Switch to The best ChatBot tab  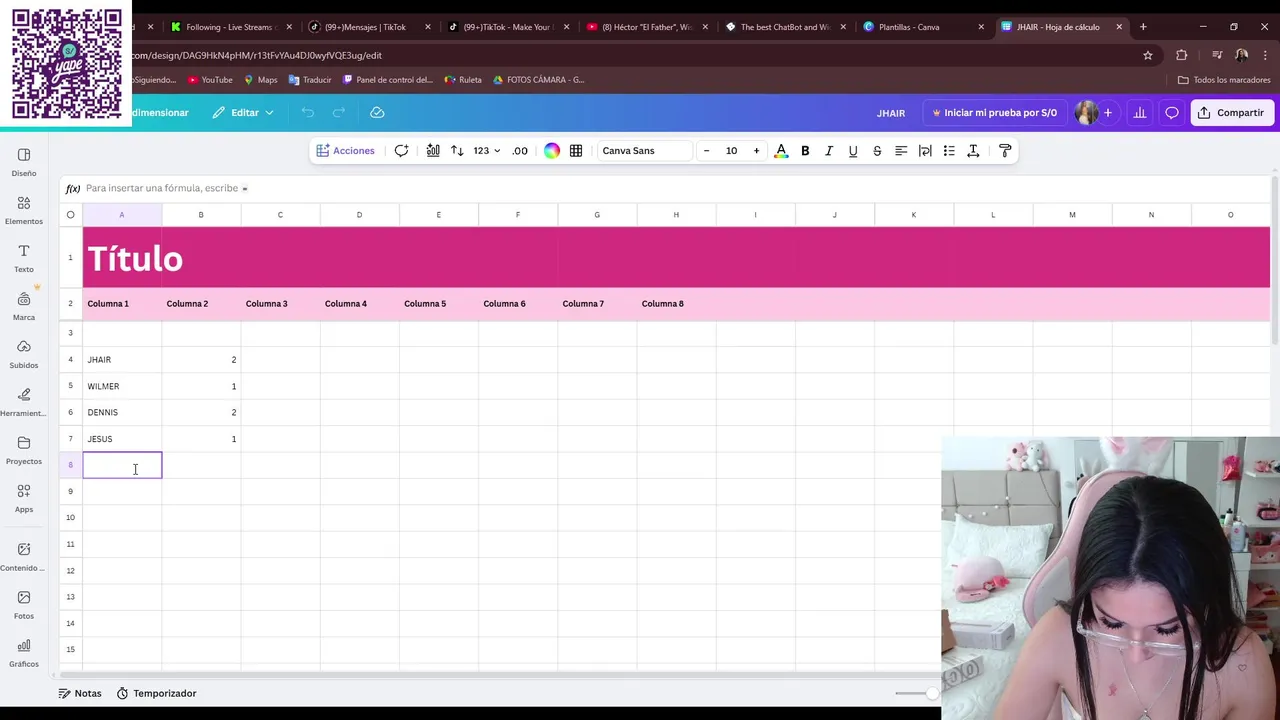point(783,27)
